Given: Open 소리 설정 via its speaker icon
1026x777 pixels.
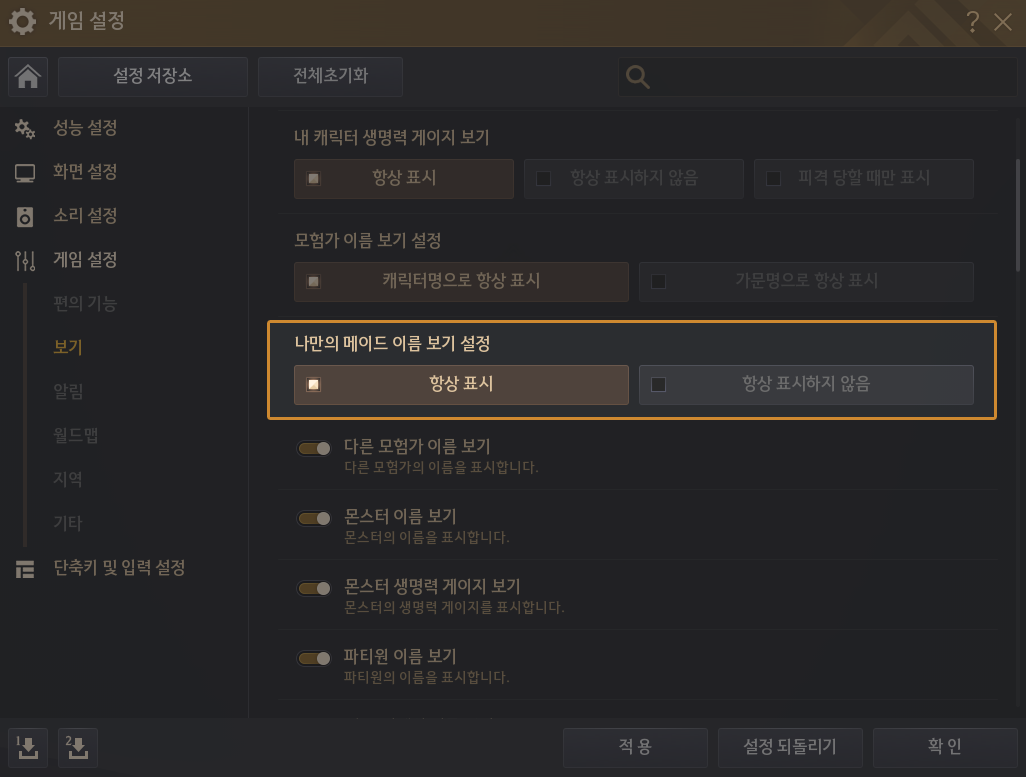Looking at the screenshot, I should (x=25, y=216).
